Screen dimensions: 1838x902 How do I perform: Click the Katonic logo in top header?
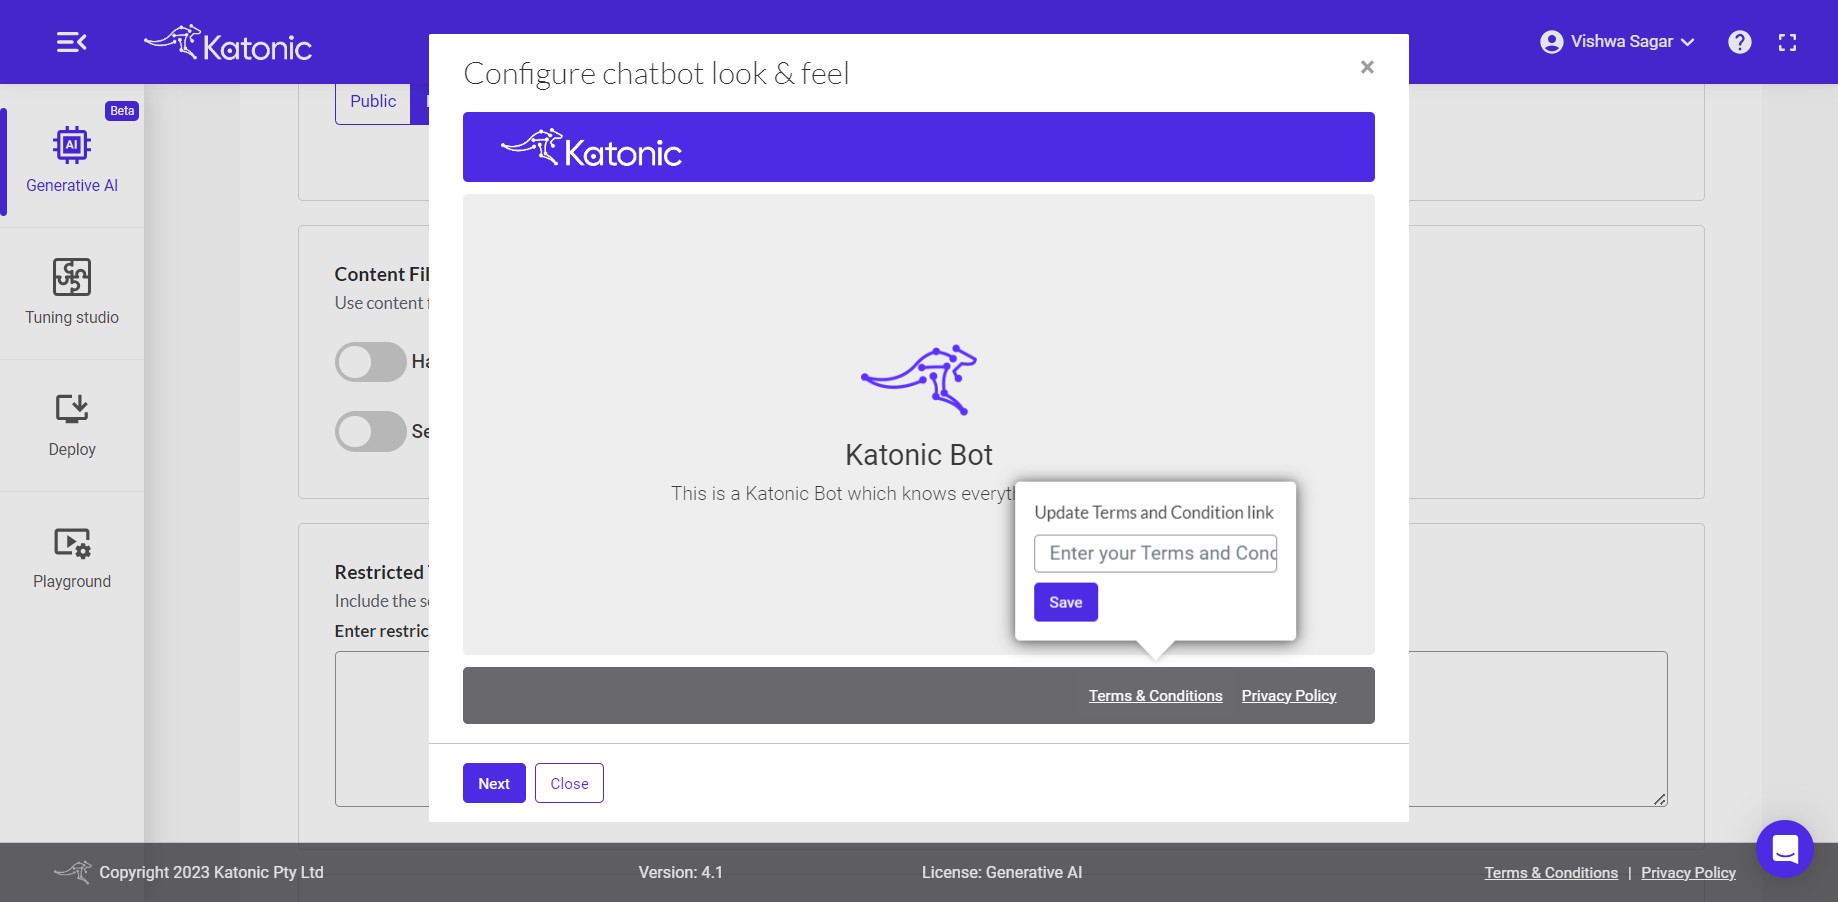228,44
